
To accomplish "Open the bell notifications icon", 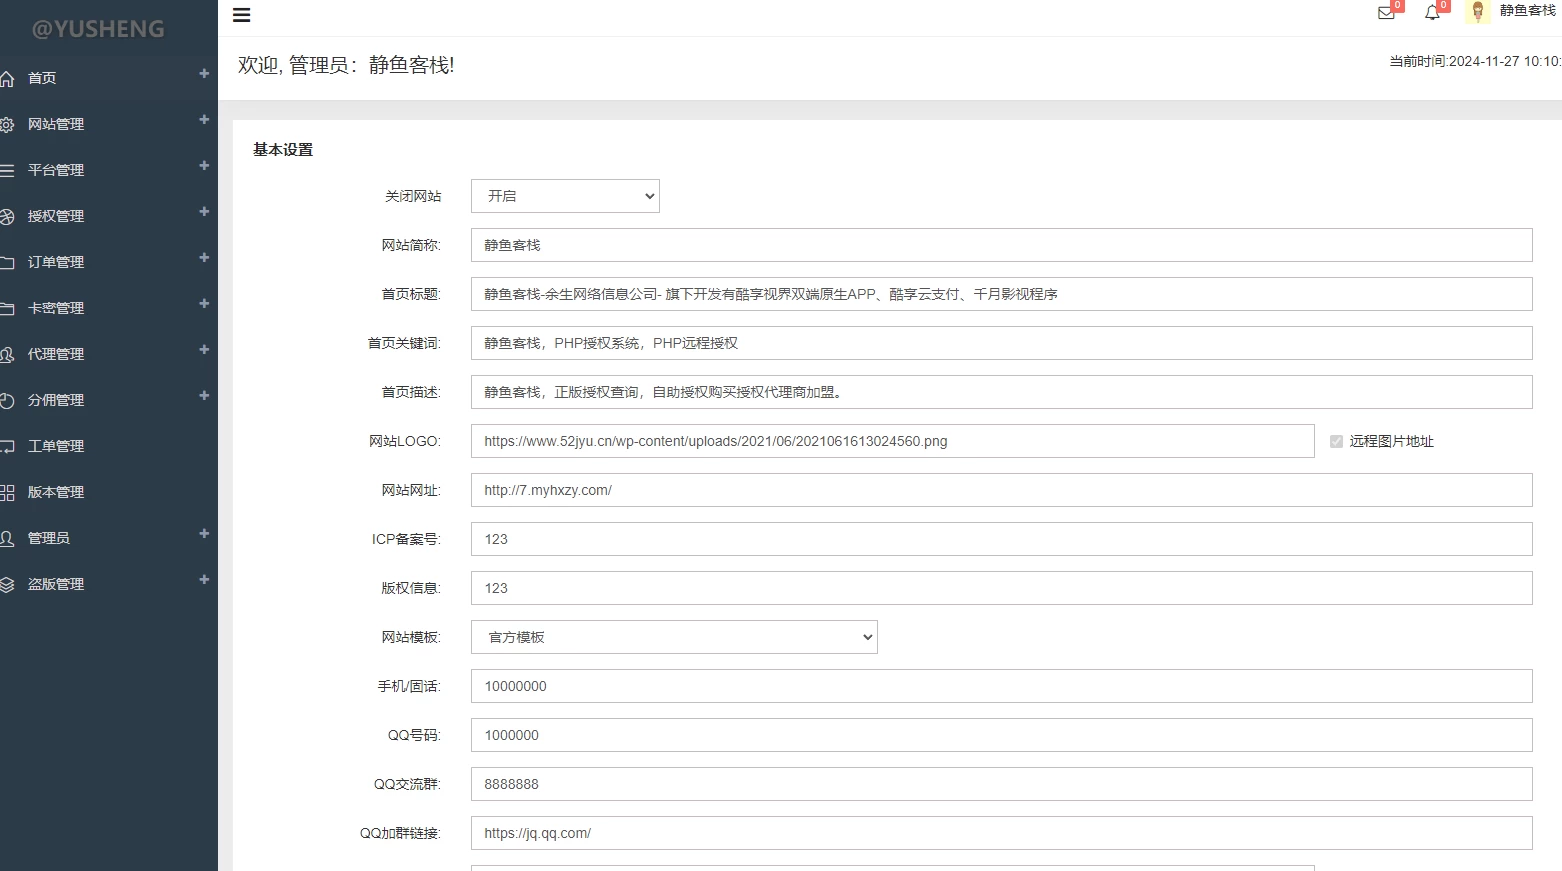I will click(x=1432, y=13).
